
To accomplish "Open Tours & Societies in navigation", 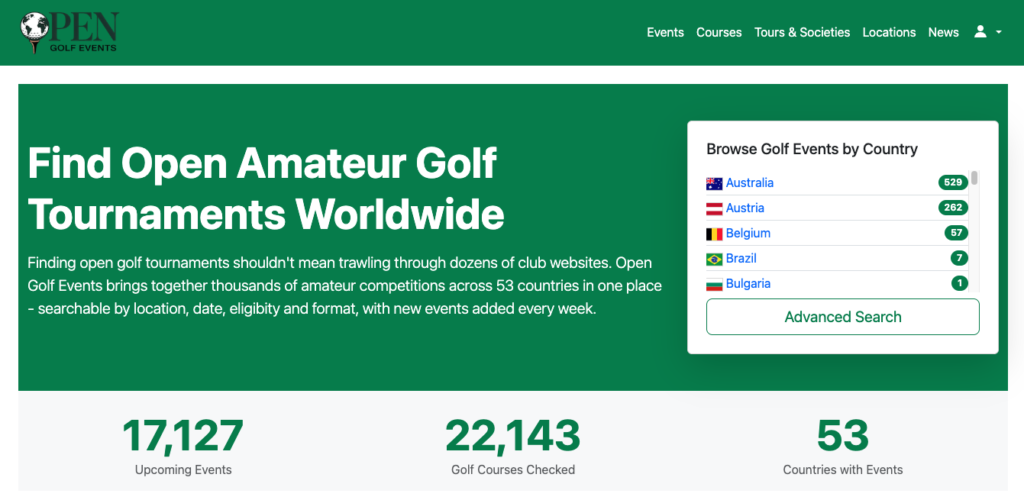I will pos(802,33).
